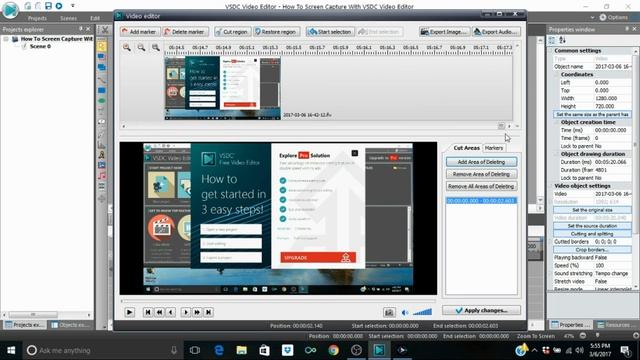Select Scene 0 in Projects explorer
The height and width of the screenshot is (360, 640).
[x=40, y=46]
